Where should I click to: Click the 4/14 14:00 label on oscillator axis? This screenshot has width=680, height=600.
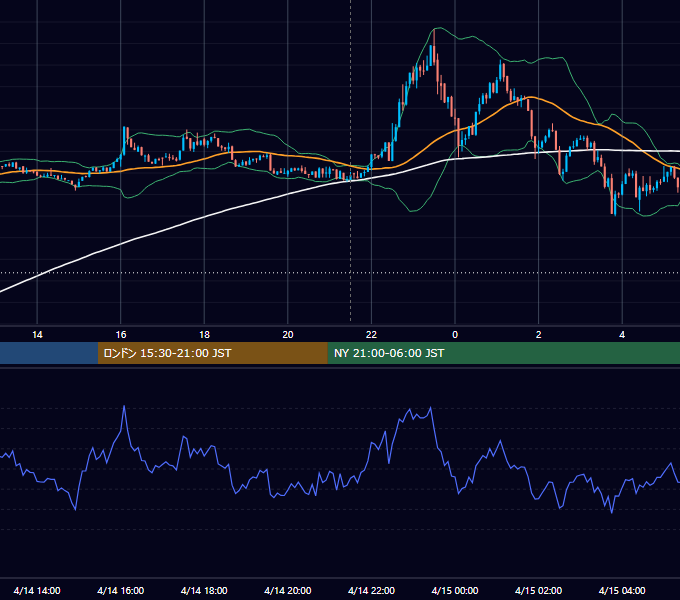[37, 590]
